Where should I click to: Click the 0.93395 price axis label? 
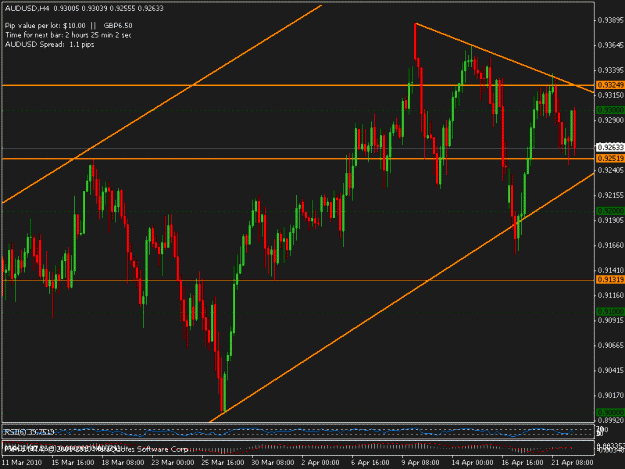point(611,70)
